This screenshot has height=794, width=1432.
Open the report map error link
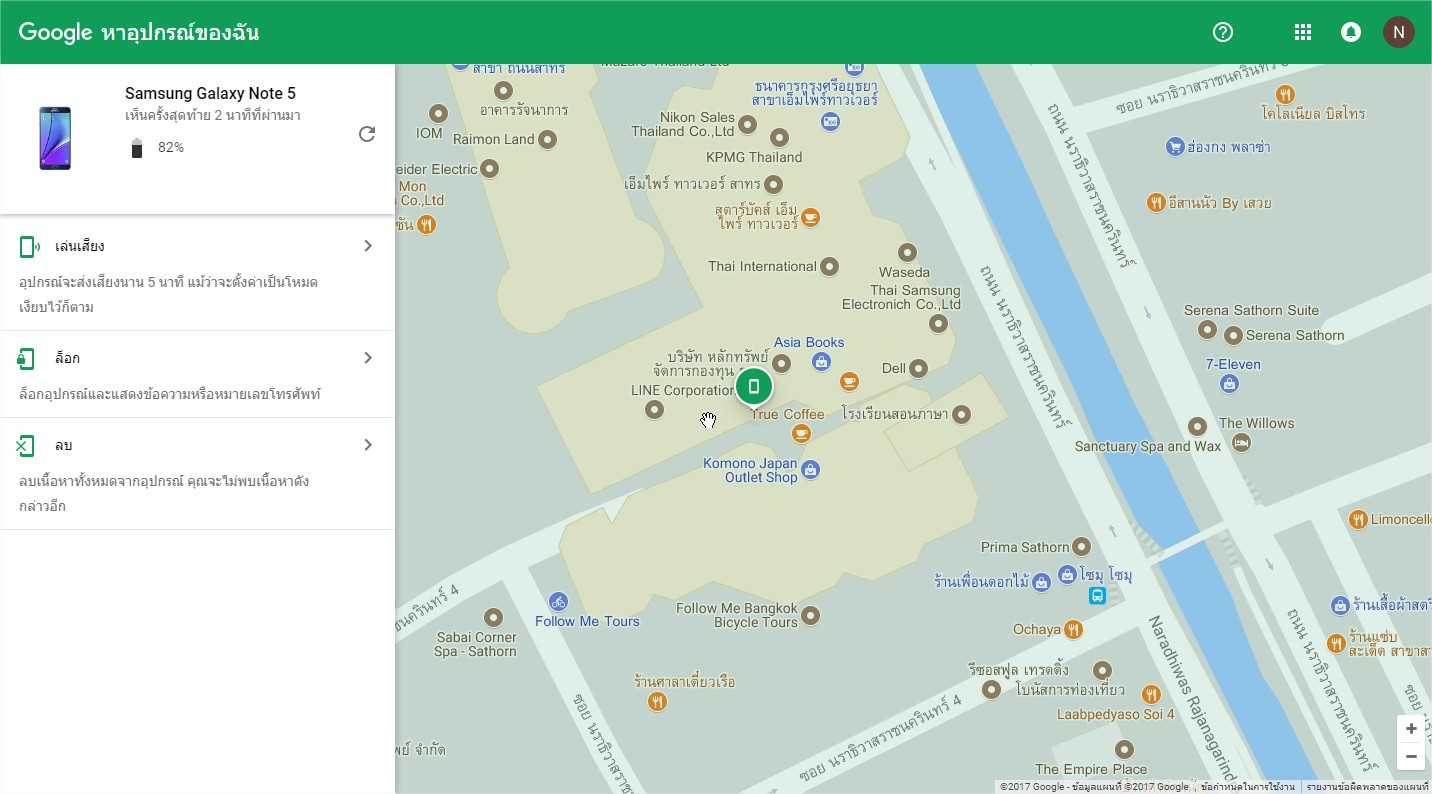tap(1367, 787)
